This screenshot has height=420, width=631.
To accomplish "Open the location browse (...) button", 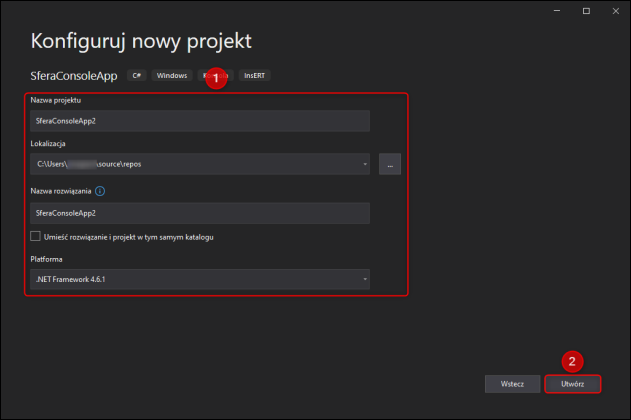I will [390, 163].
